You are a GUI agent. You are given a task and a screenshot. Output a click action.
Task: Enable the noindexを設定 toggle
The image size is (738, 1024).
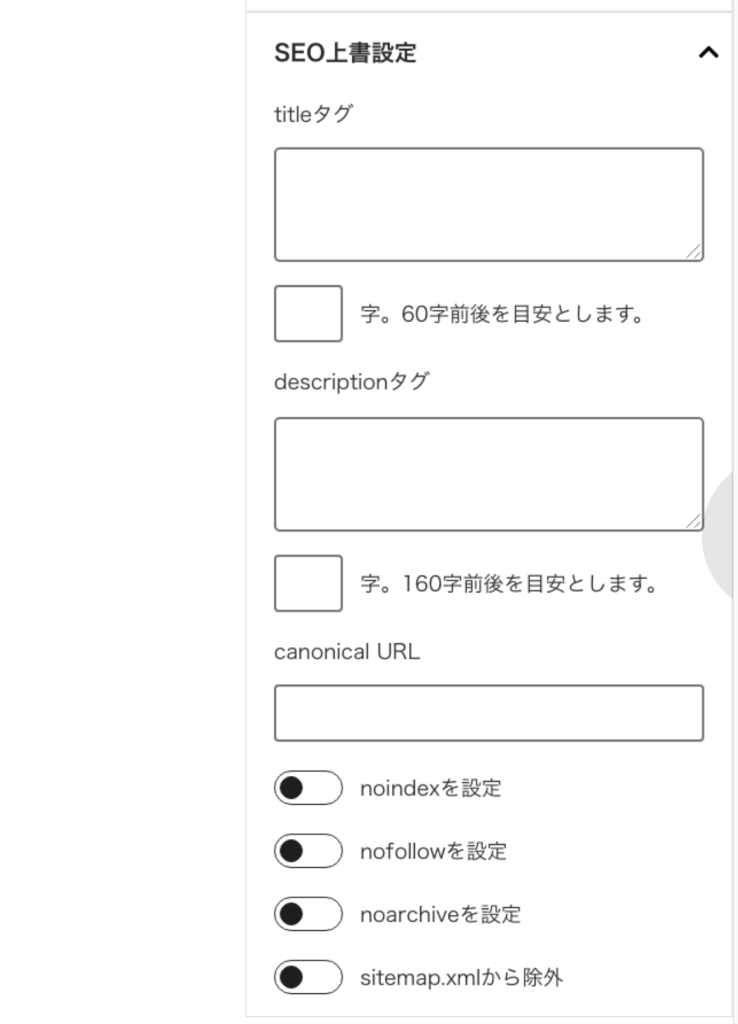click(308, 788)
